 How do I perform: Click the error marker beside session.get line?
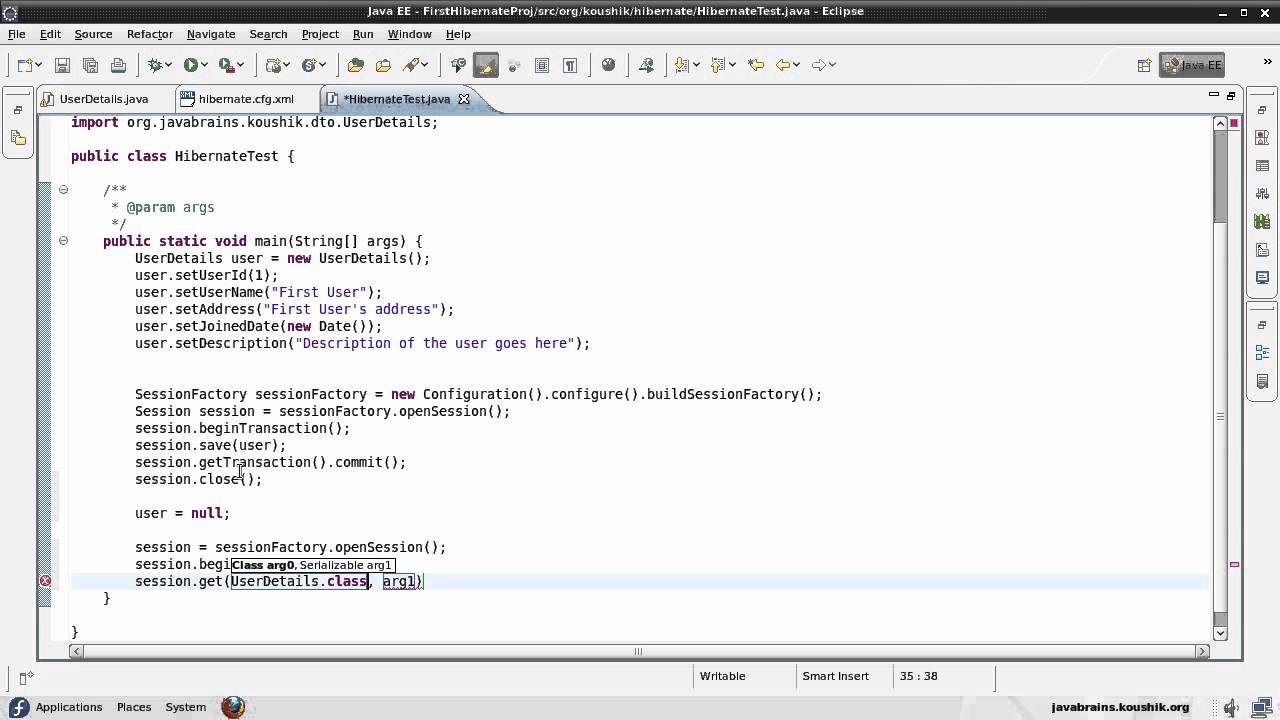(x=45, y=581)
